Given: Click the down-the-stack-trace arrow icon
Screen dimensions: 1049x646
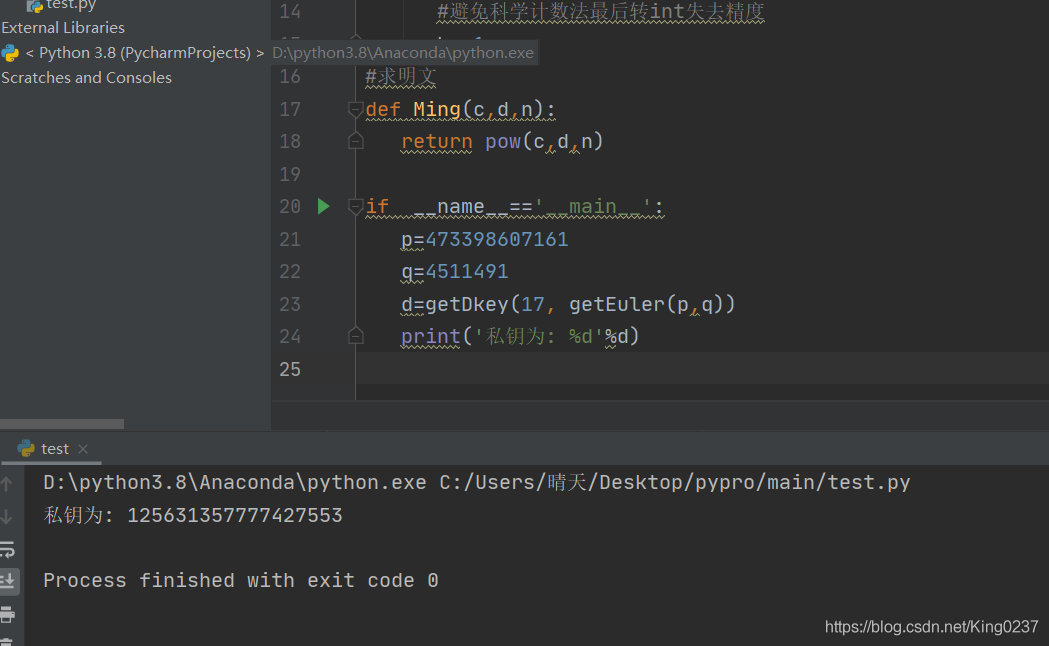Looking at the screenshot, I should click(x=7, y=517).
